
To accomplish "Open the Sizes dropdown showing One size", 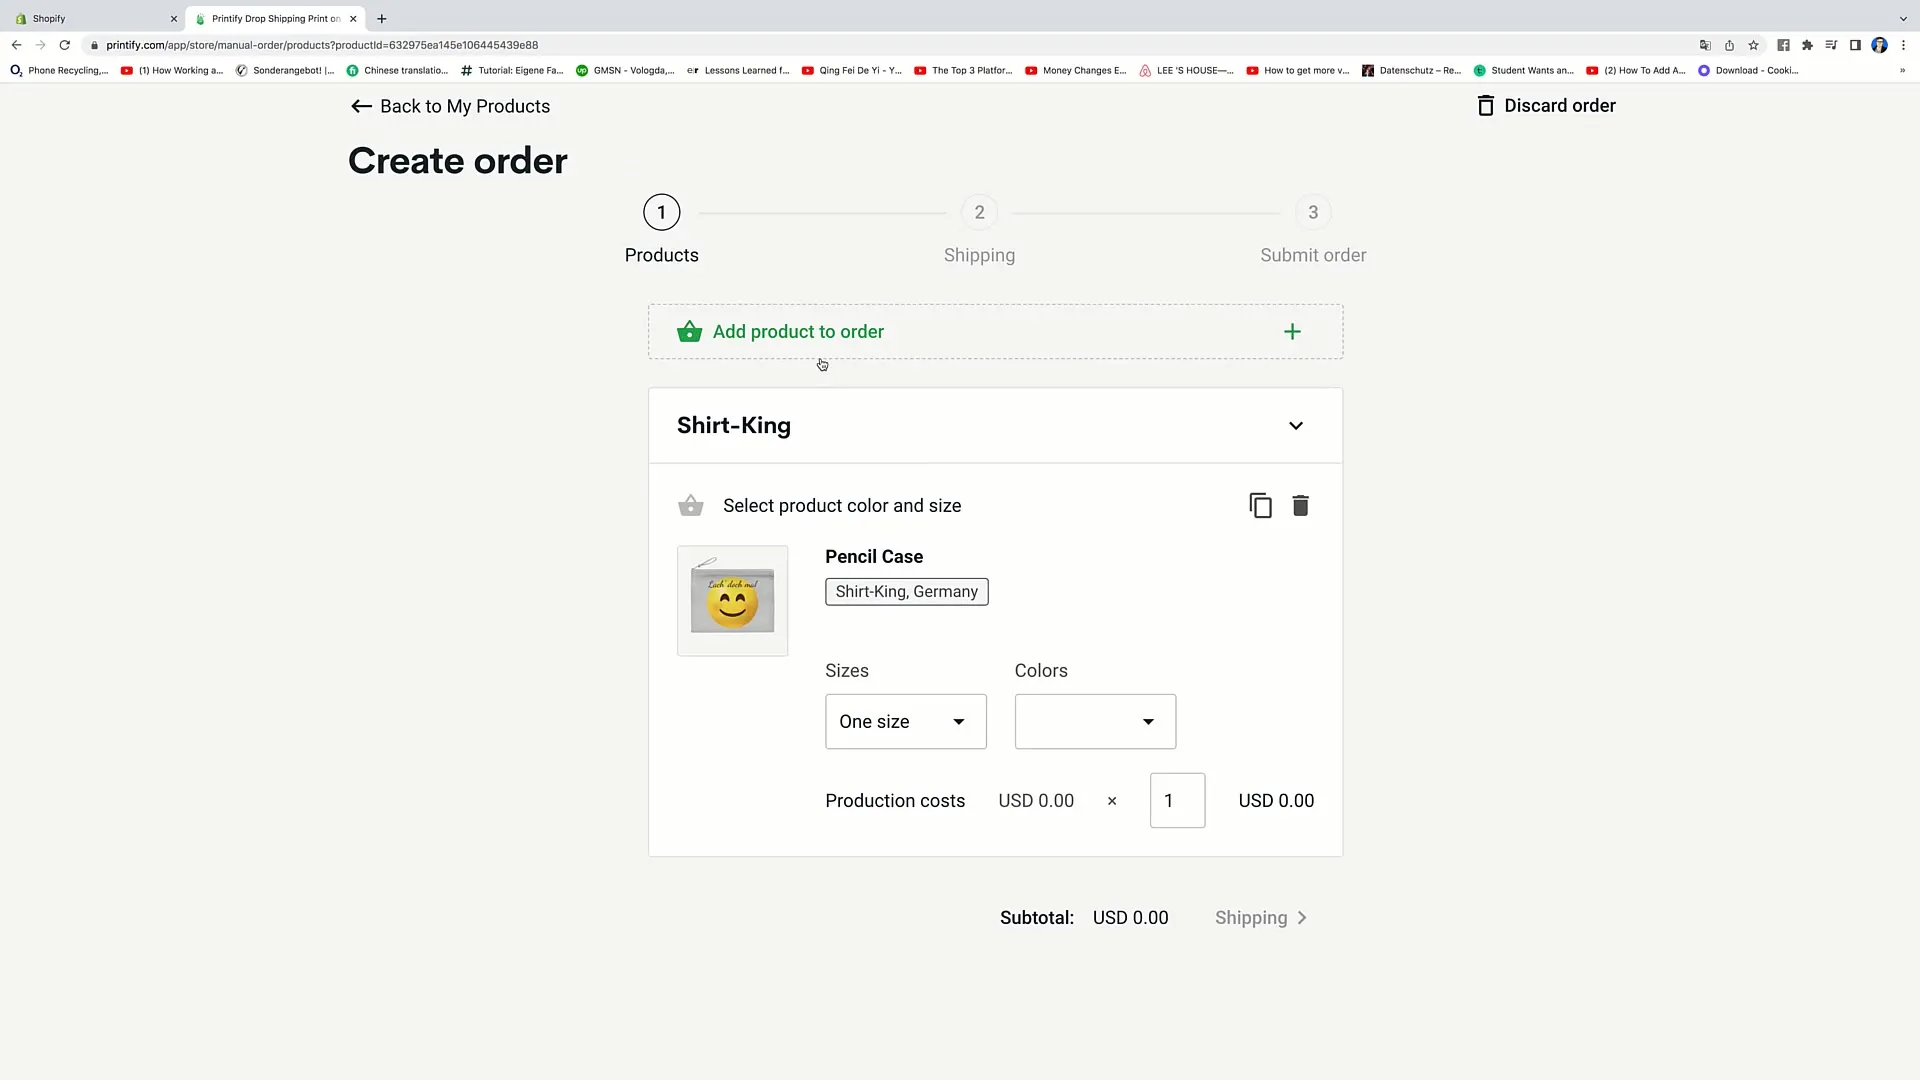I will [x=905, y=721].
